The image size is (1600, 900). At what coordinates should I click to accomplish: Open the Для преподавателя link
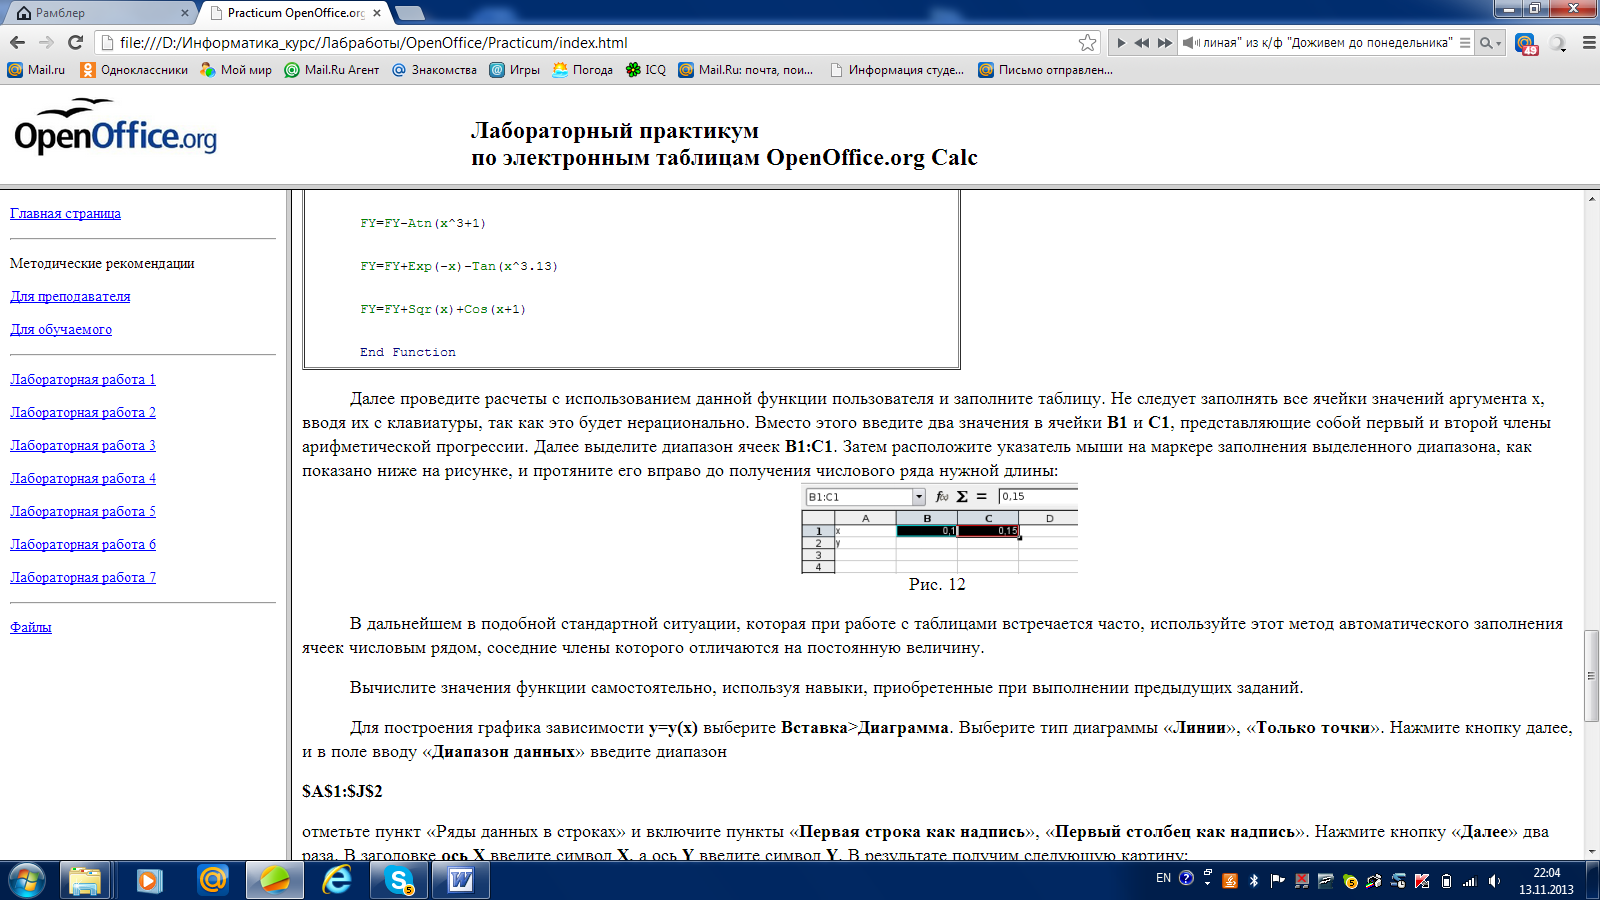tap(70, 296)
